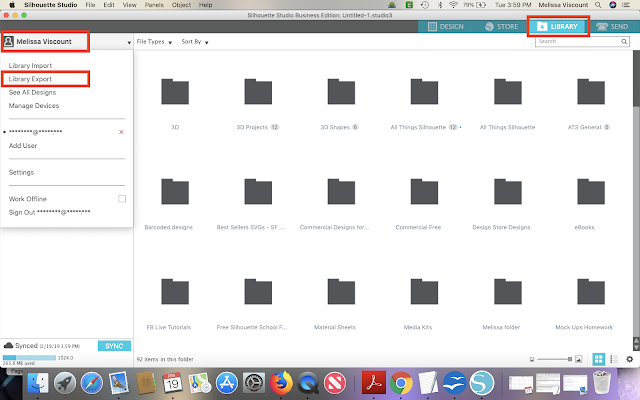Viewport: 640px width, 400px height.
Task: Open Adobe Acrobat from the Dock
Action: tap(373, 383)
